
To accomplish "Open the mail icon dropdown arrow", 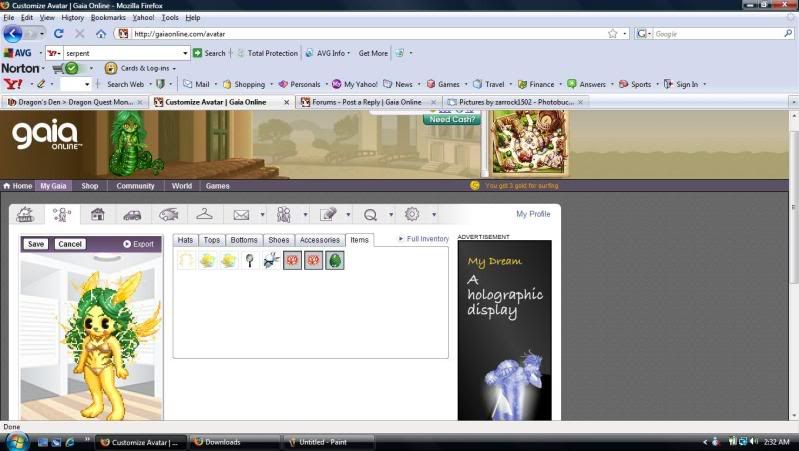I will 262,215.
